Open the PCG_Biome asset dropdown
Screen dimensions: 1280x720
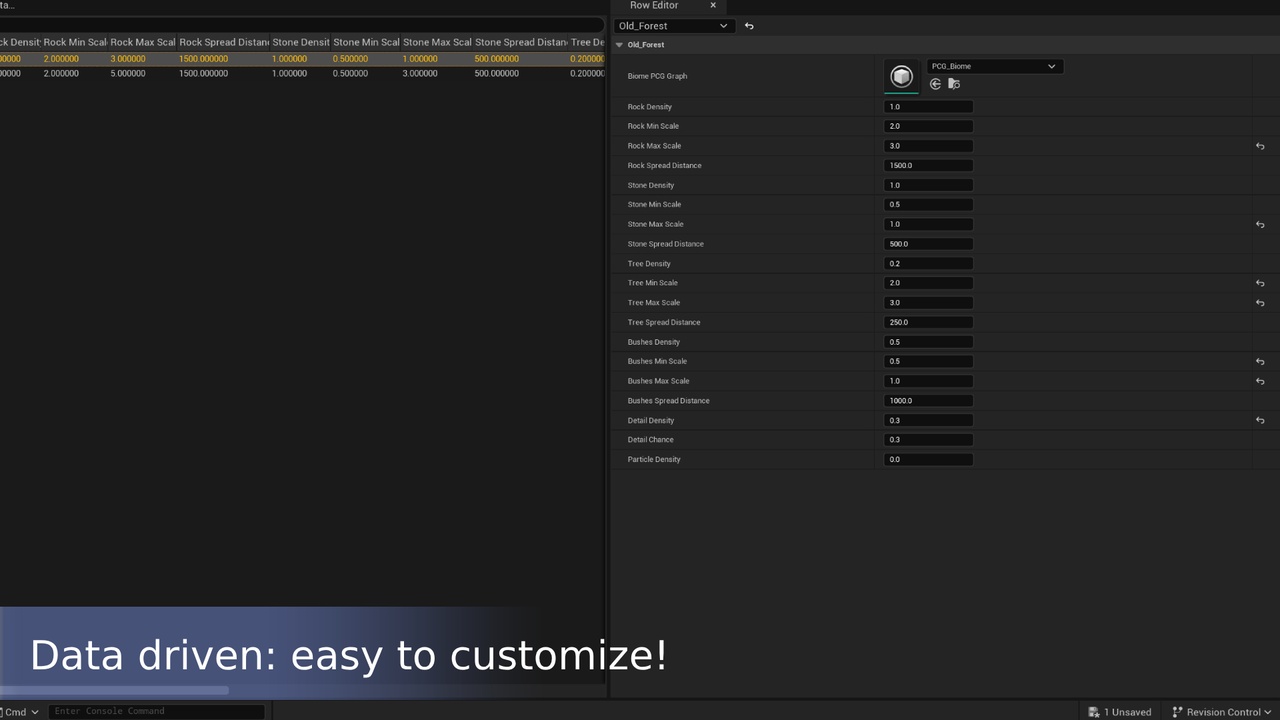994,66
